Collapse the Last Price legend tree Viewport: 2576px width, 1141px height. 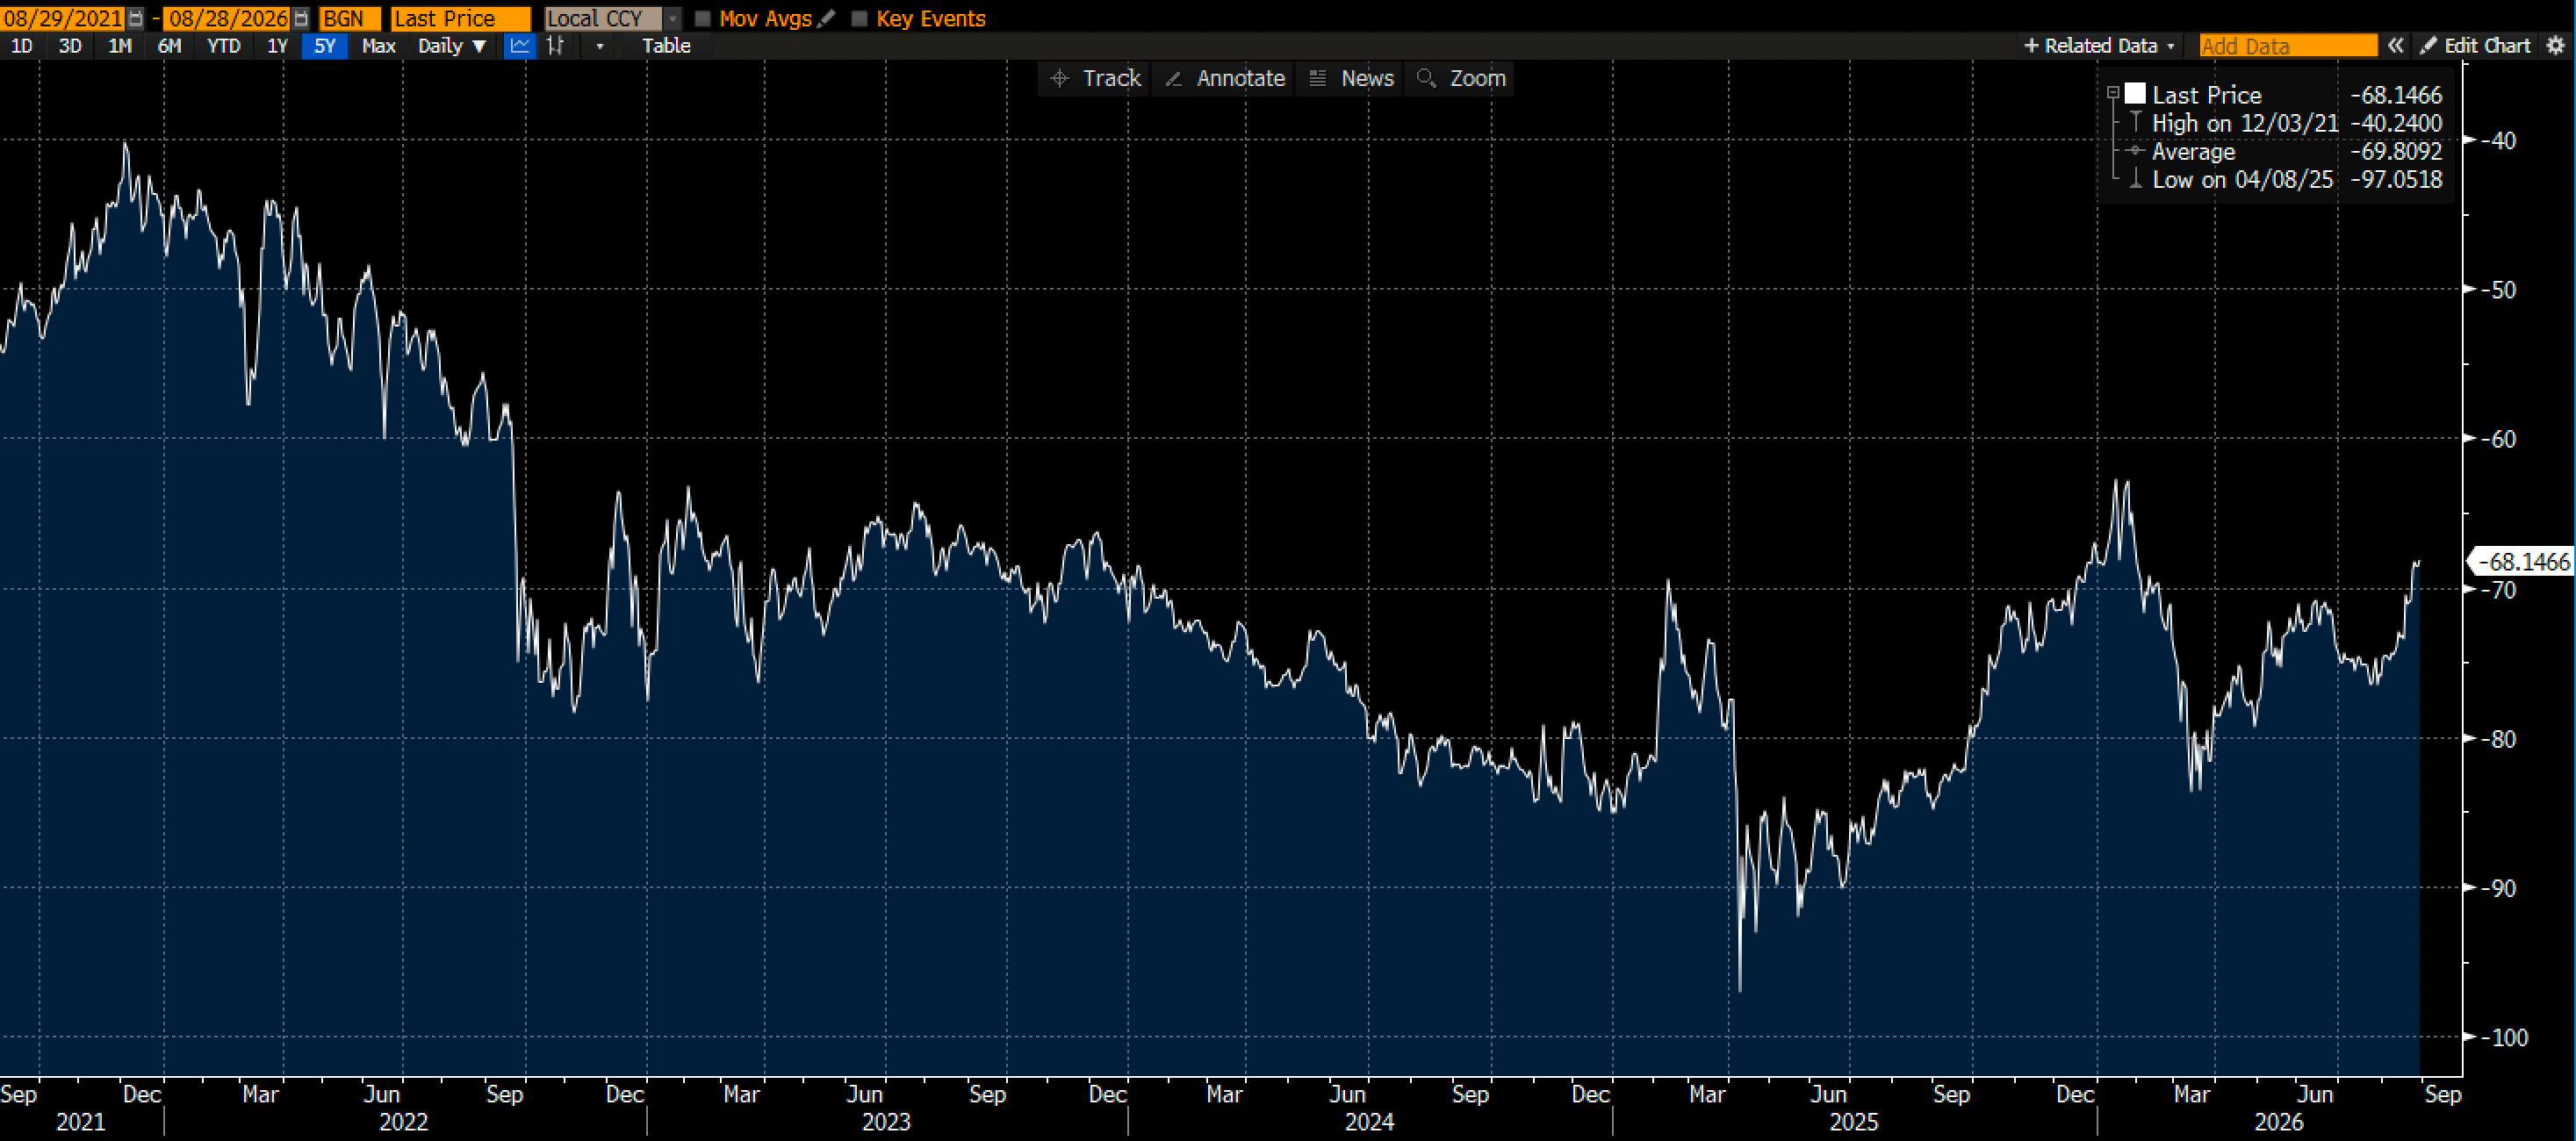[x=2113, y=93]
